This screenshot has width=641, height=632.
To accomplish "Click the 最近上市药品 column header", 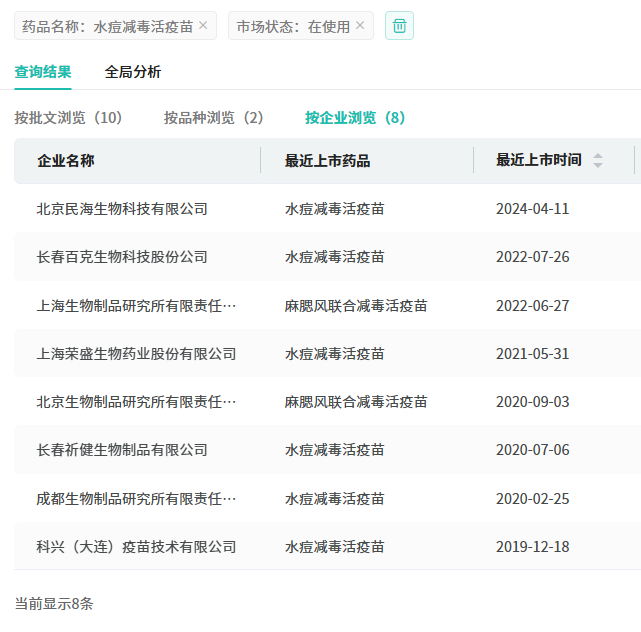I will pyautogui.click(x=327, y=160).
